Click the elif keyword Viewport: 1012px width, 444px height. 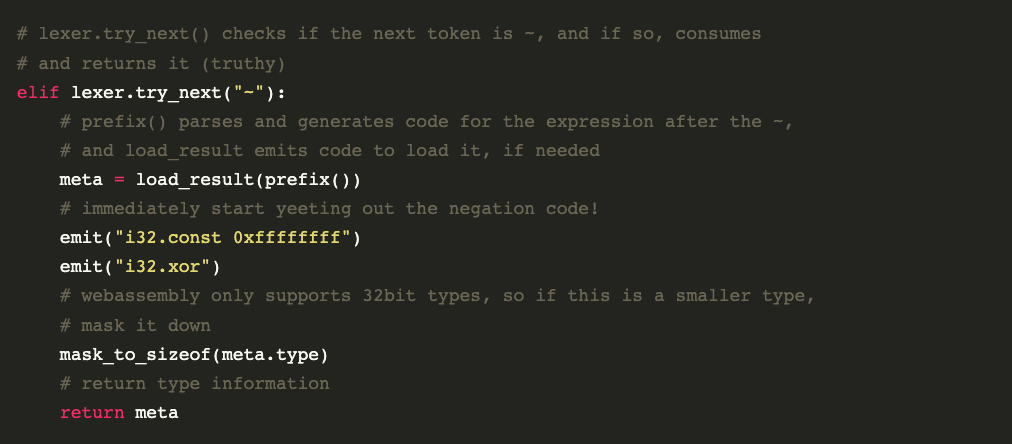click(37, 93)
